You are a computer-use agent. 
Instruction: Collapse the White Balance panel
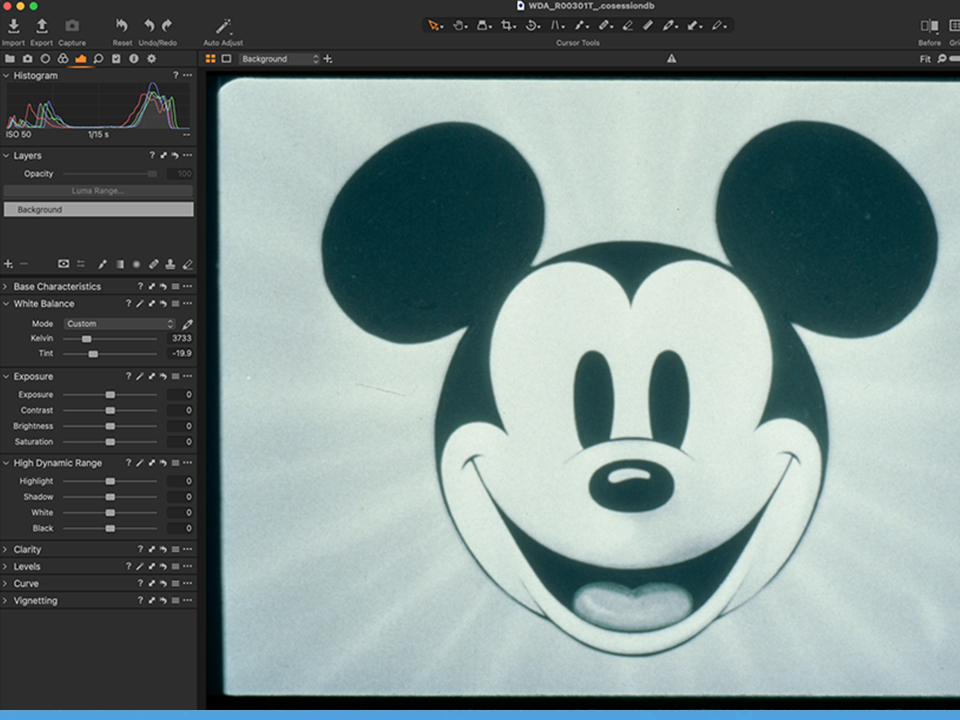click(x=6, y=304)
